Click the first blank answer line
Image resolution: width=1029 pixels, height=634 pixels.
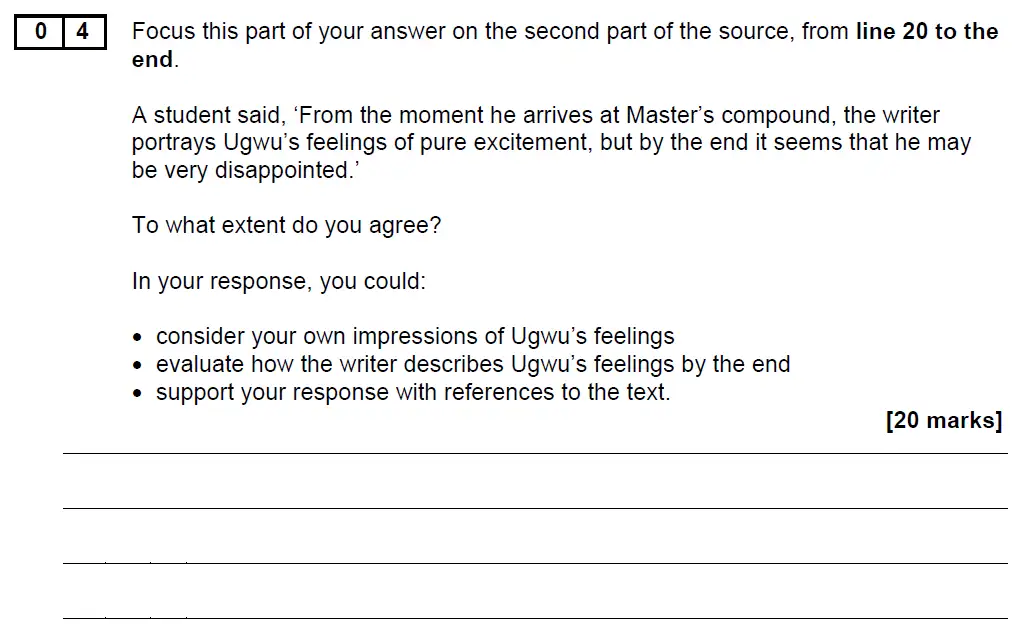tap(535, 453)
